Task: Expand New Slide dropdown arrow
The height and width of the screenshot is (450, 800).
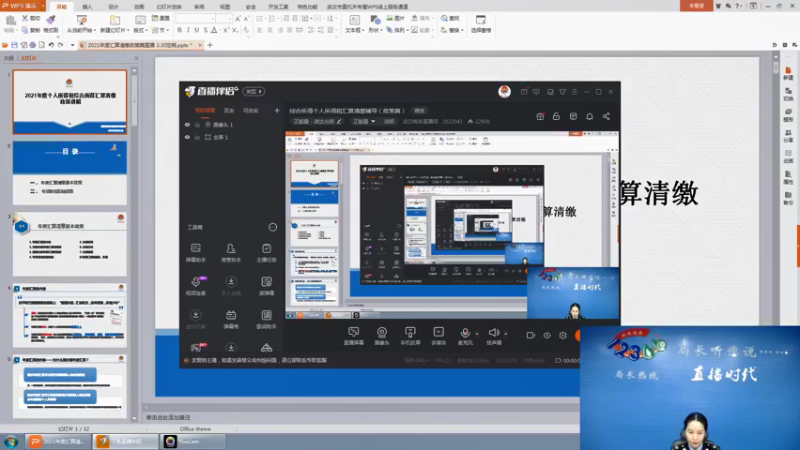Action: pos(128,31)
